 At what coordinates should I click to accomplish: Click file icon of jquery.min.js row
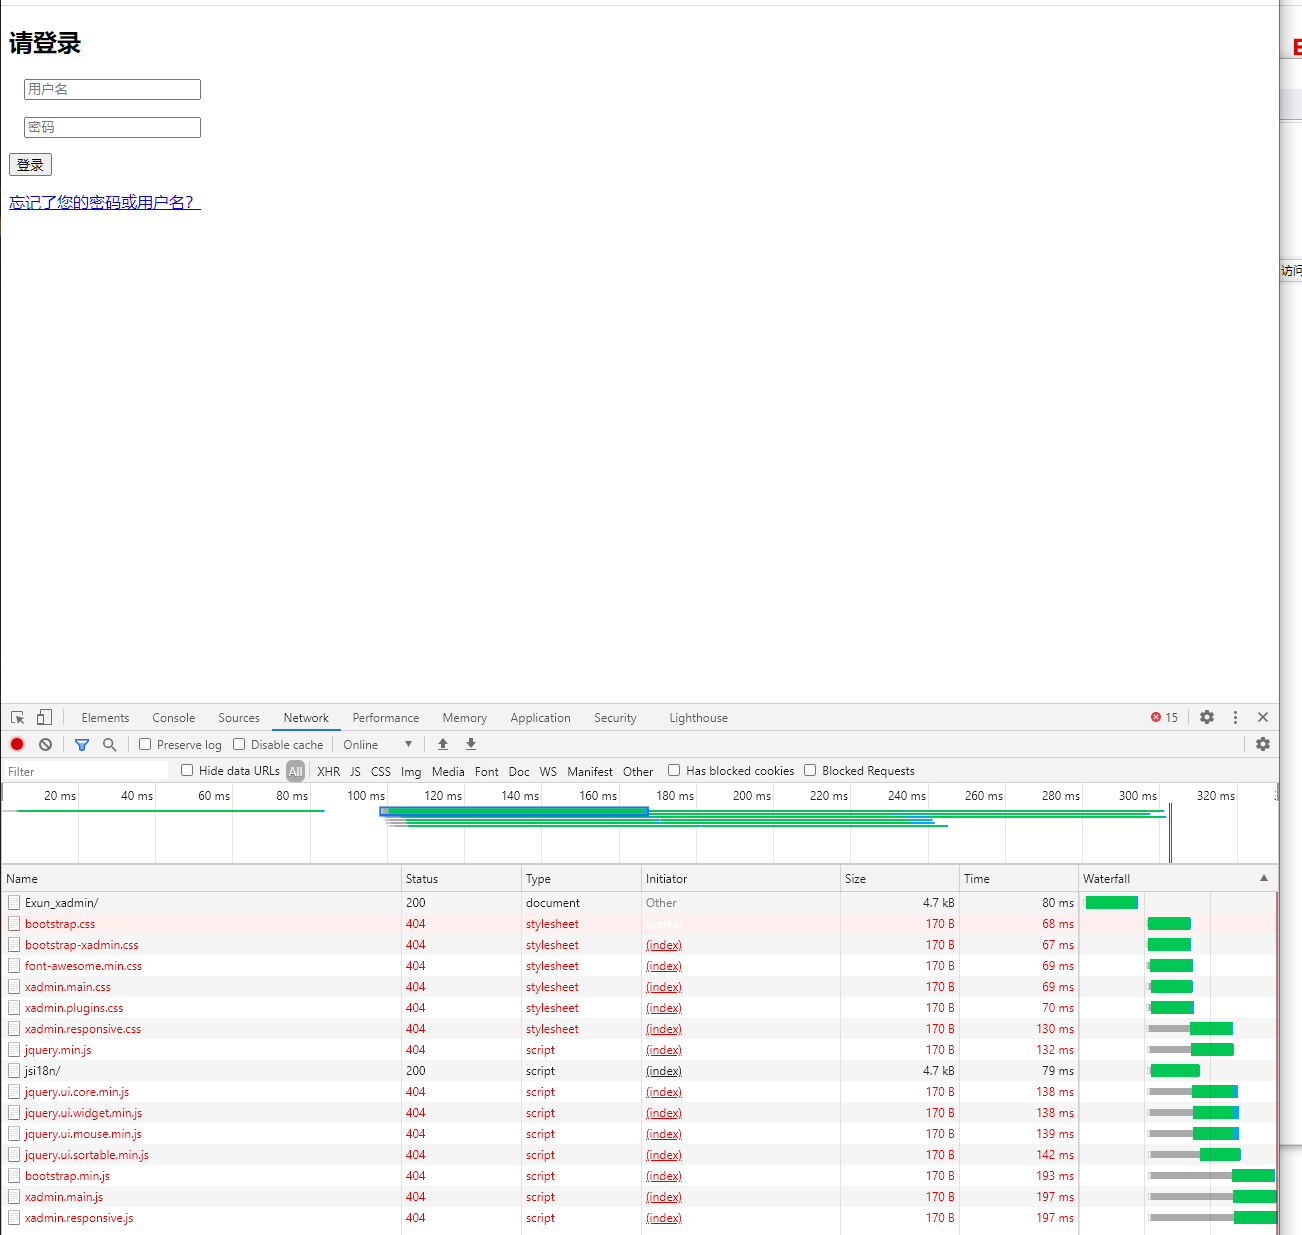pos(14,1050)
